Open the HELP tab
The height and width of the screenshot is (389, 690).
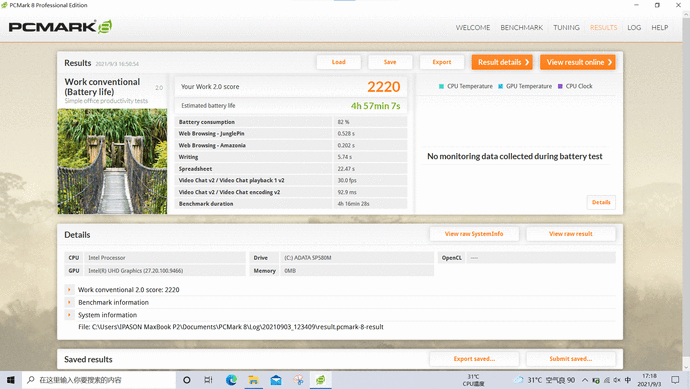tap(660, 27)
